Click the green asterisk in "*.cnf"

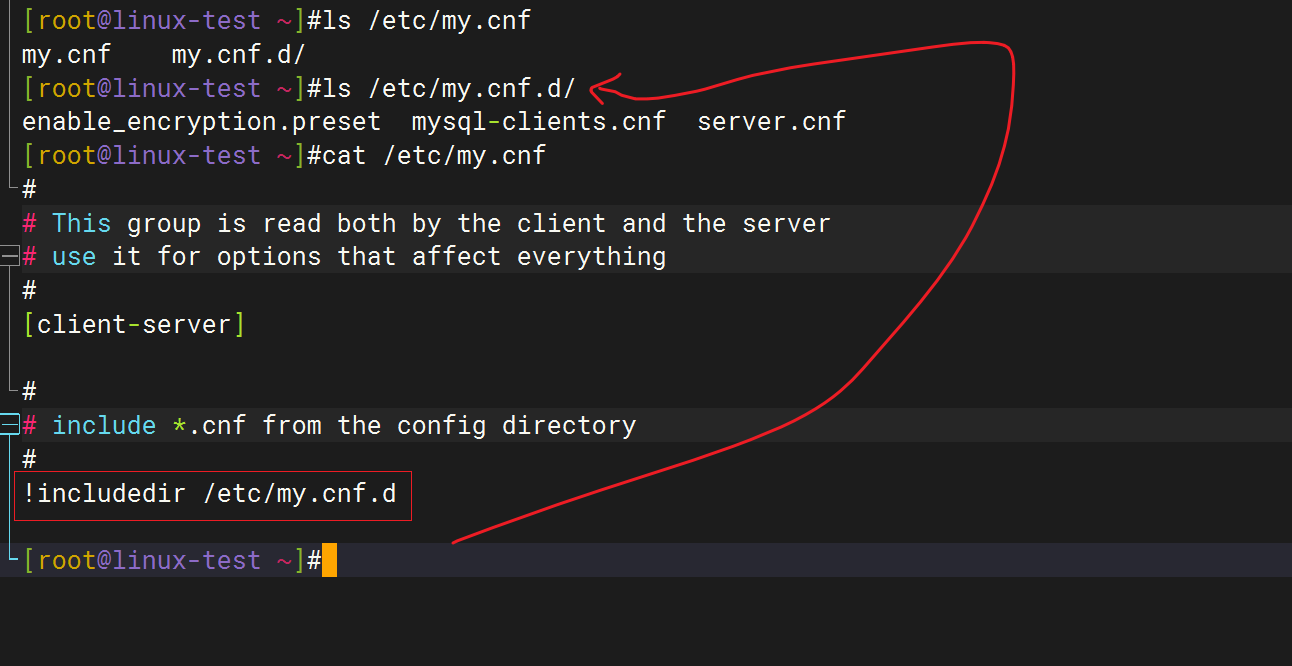179,425
